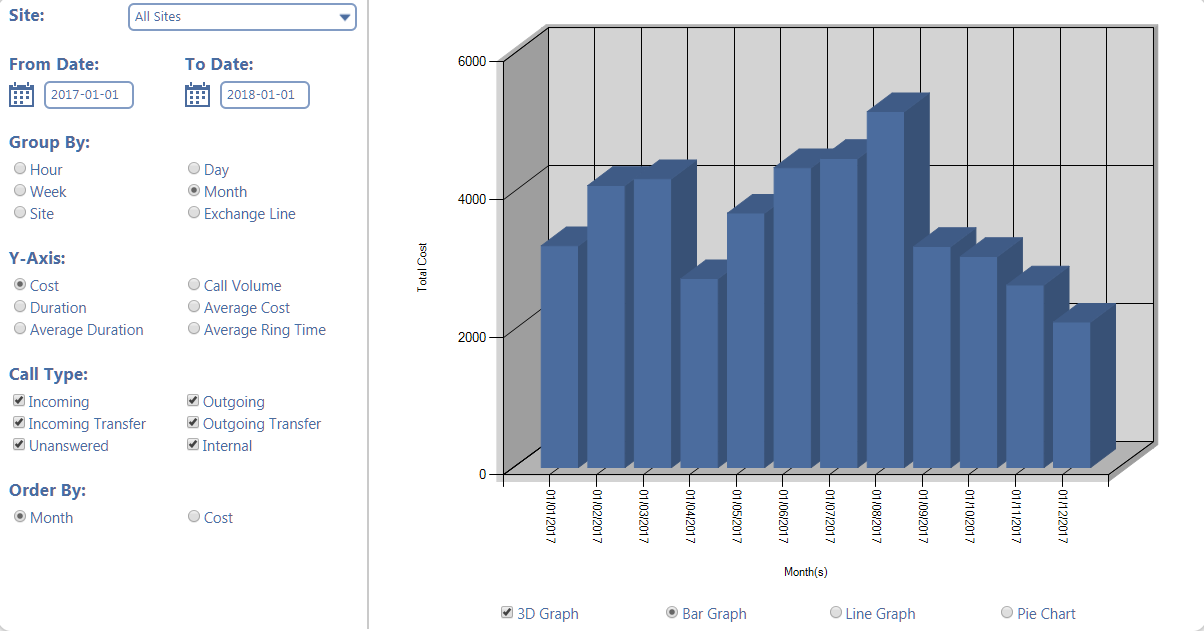
Task: Switch chart to Line Graph
Action: coord(836,613)
